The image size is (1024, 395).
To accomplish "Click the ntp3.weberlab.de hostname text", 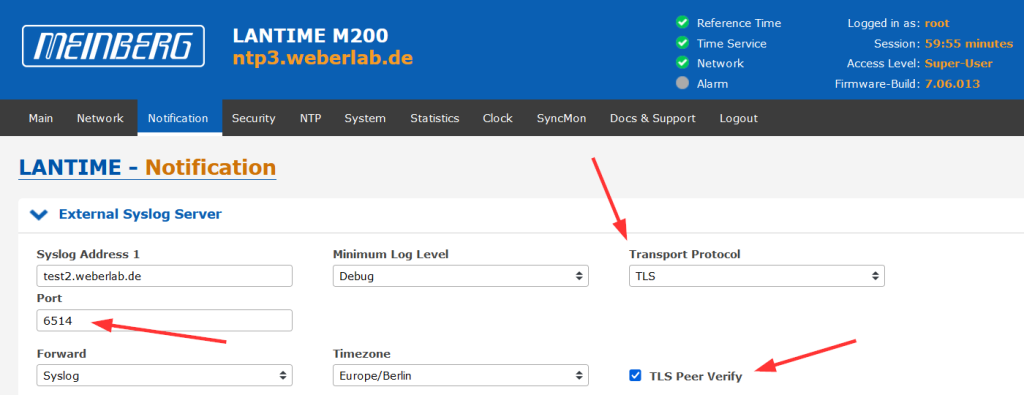I will tap(323, 57).
